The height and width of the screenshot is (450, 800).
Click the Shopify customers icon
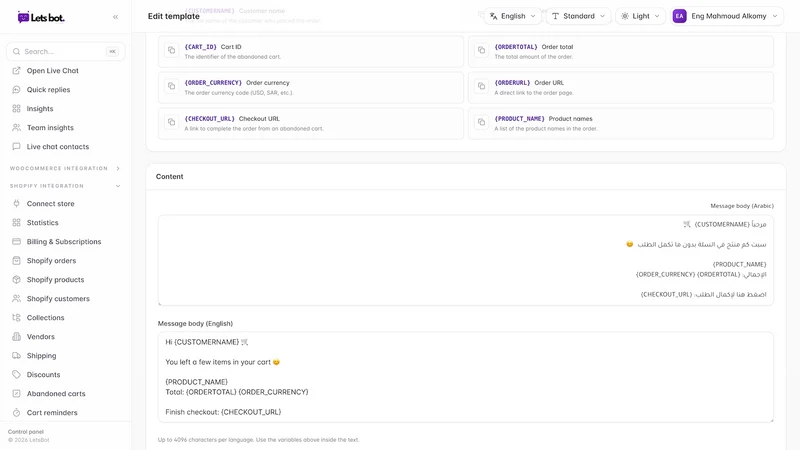[x=16, y=298]
